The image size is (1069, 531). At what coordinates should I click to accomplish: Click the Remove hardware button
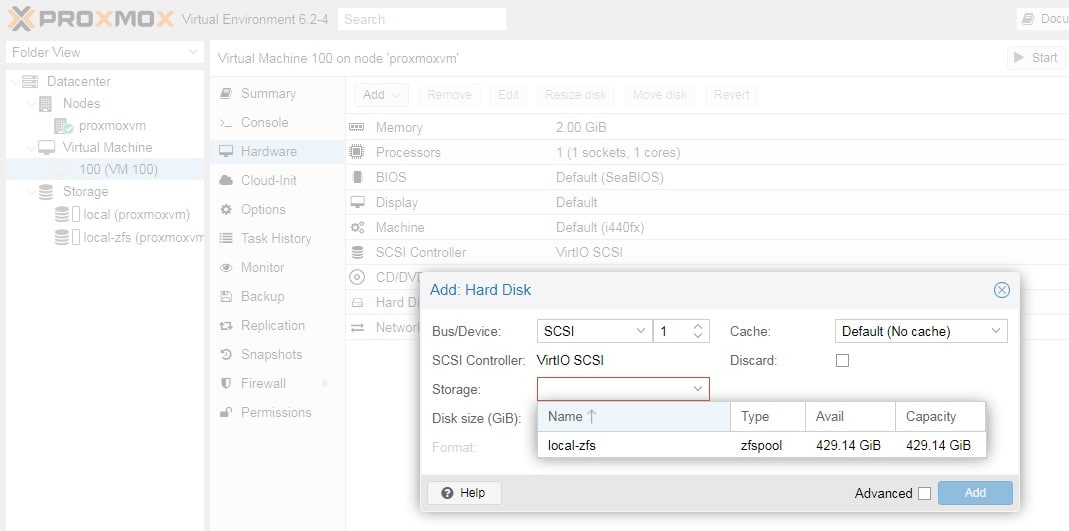[449, 95]
